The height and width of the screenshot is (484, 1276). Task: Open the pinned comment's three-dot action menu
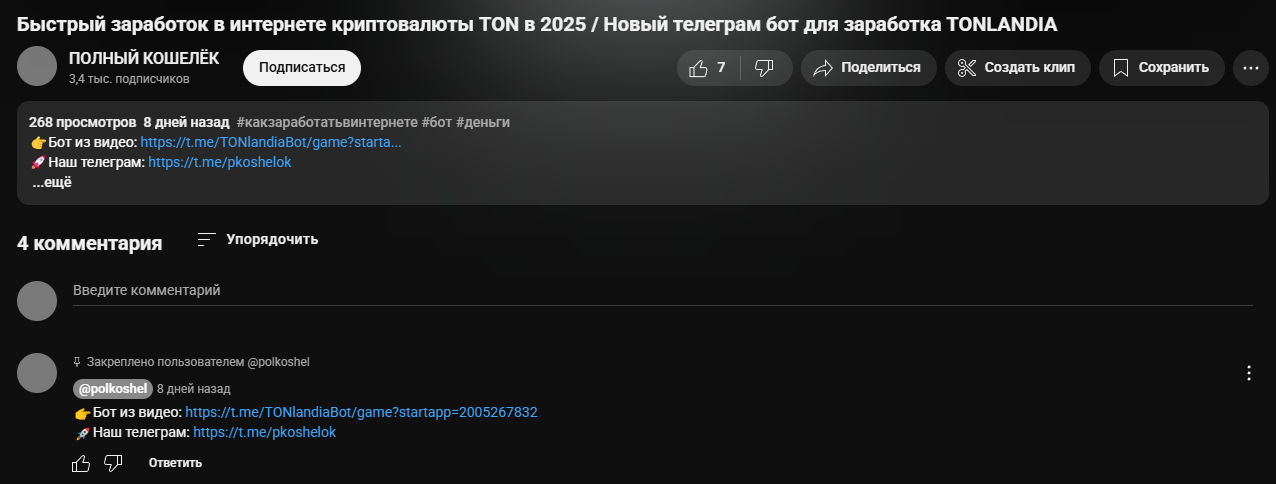click(x=1248, y=373)
